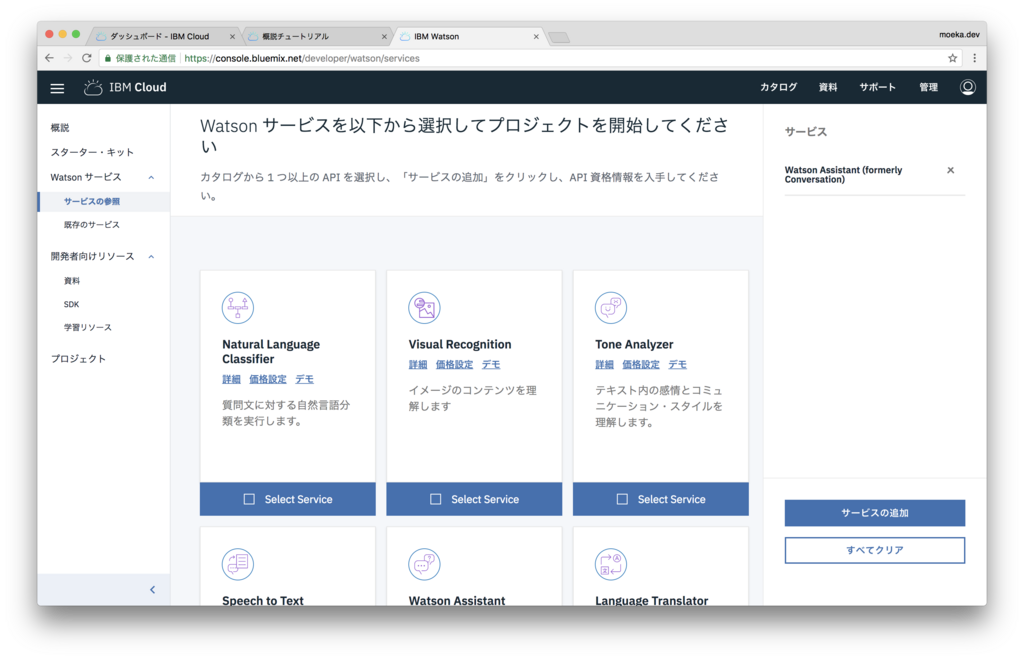Click the Visual Recognition service icon

click(424, 308)
